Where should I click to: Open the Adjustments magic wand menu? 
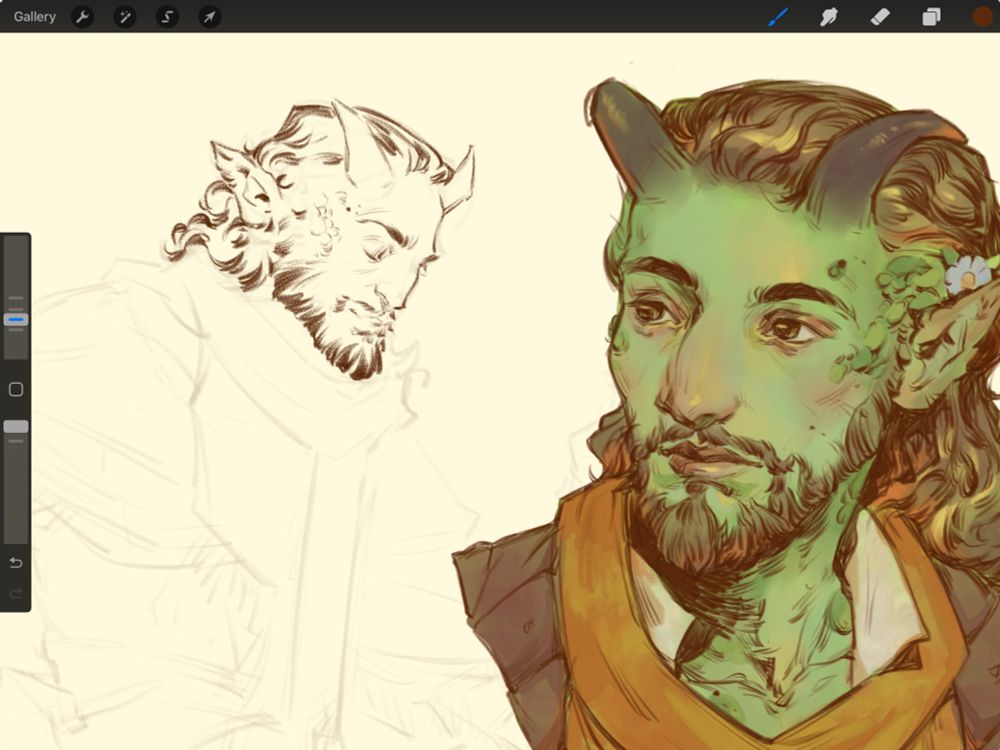tap(125, 17)
